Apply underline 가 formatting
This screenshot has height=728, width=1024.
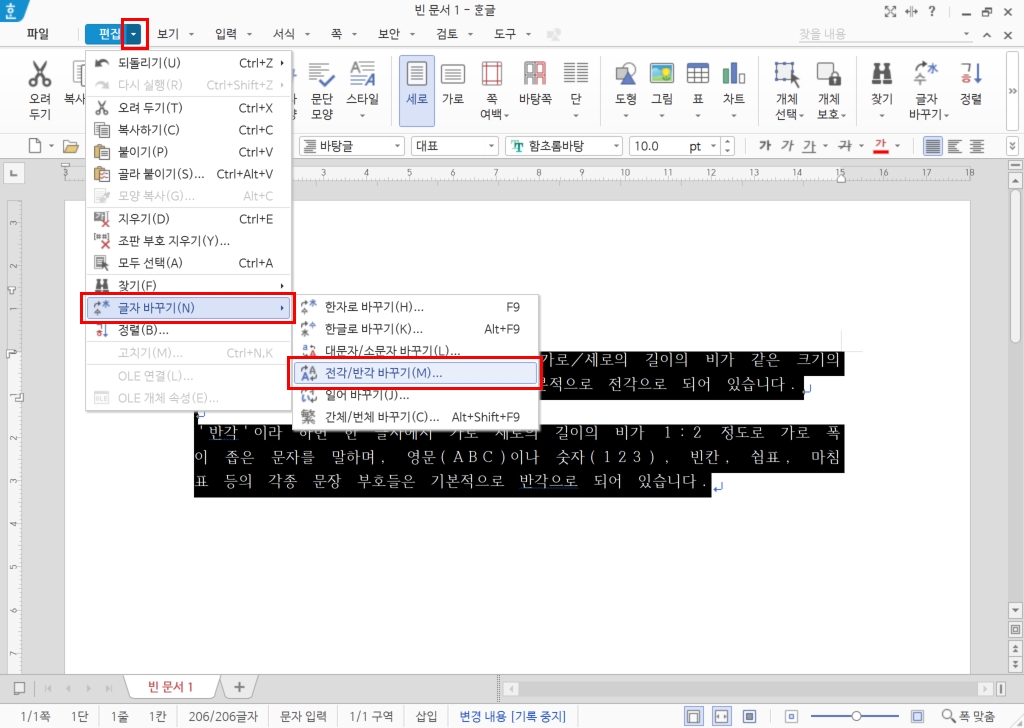[809, 146]
